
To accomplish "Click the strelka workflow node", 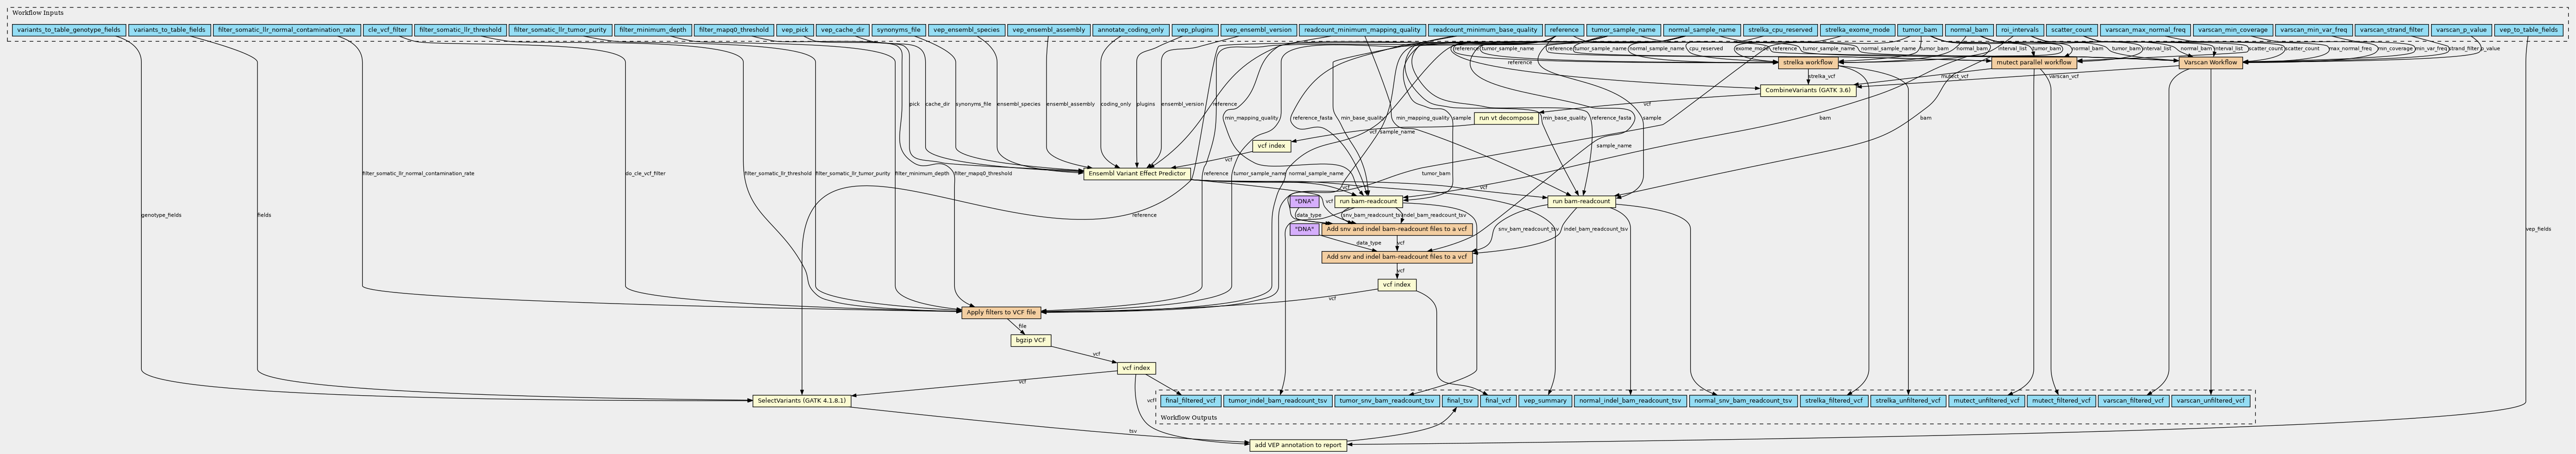I will [x=1807, y=63].
